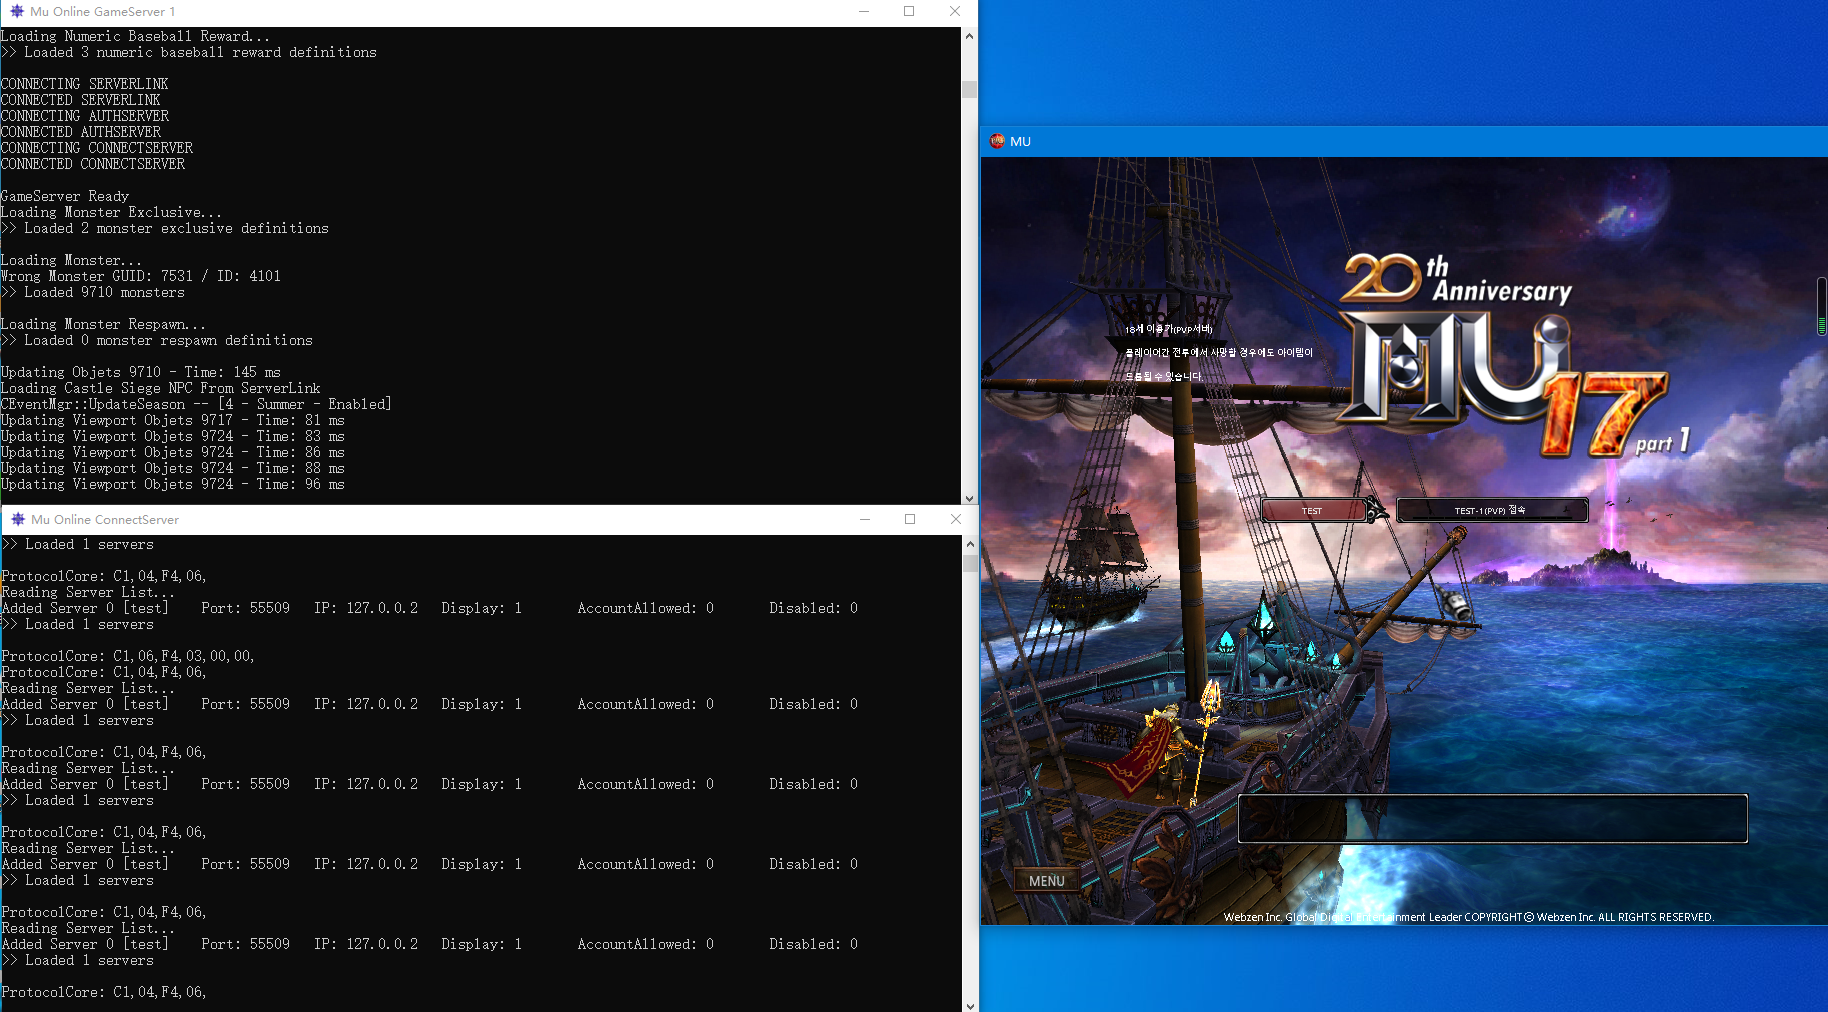Screen dimensions: 1828x1012
Task: Minimize the Mu Online ConnectServer window
Action: 865,520
